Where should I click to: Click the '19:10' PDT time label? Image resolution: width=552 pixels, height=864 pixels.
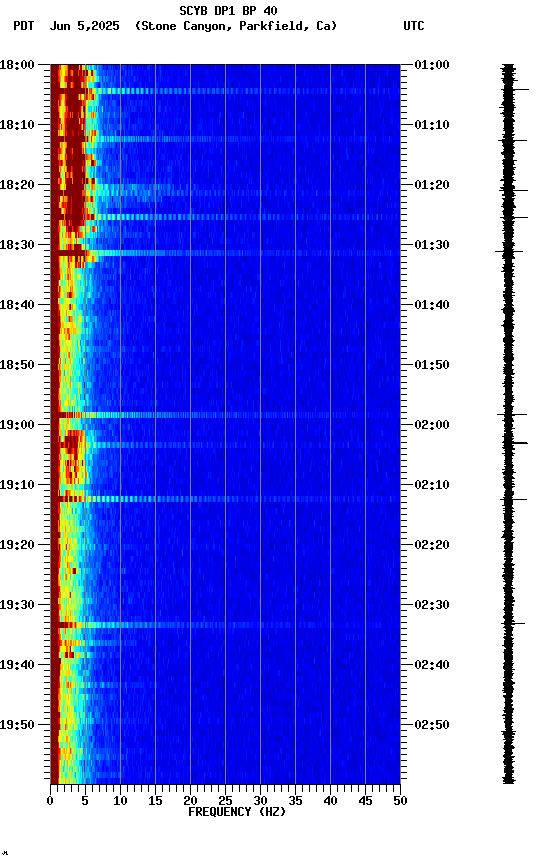[17, 485]
